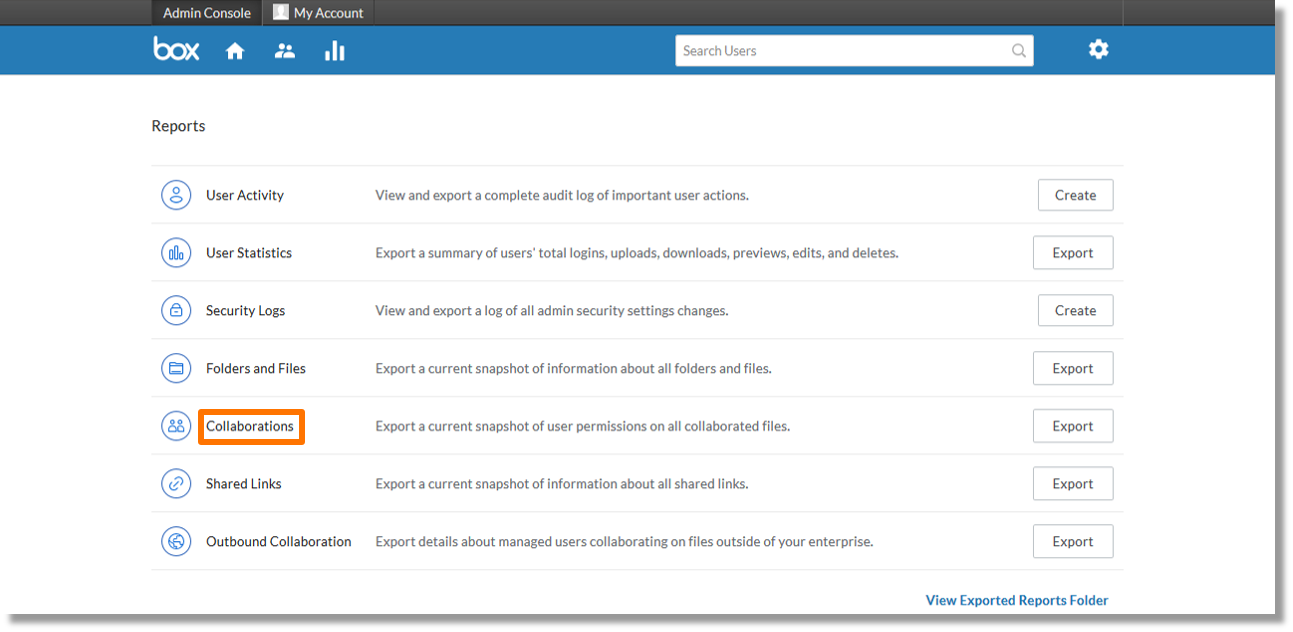
Task: Click the User Activity row icon
Action: pyautogui.click(x=176, y=195)
